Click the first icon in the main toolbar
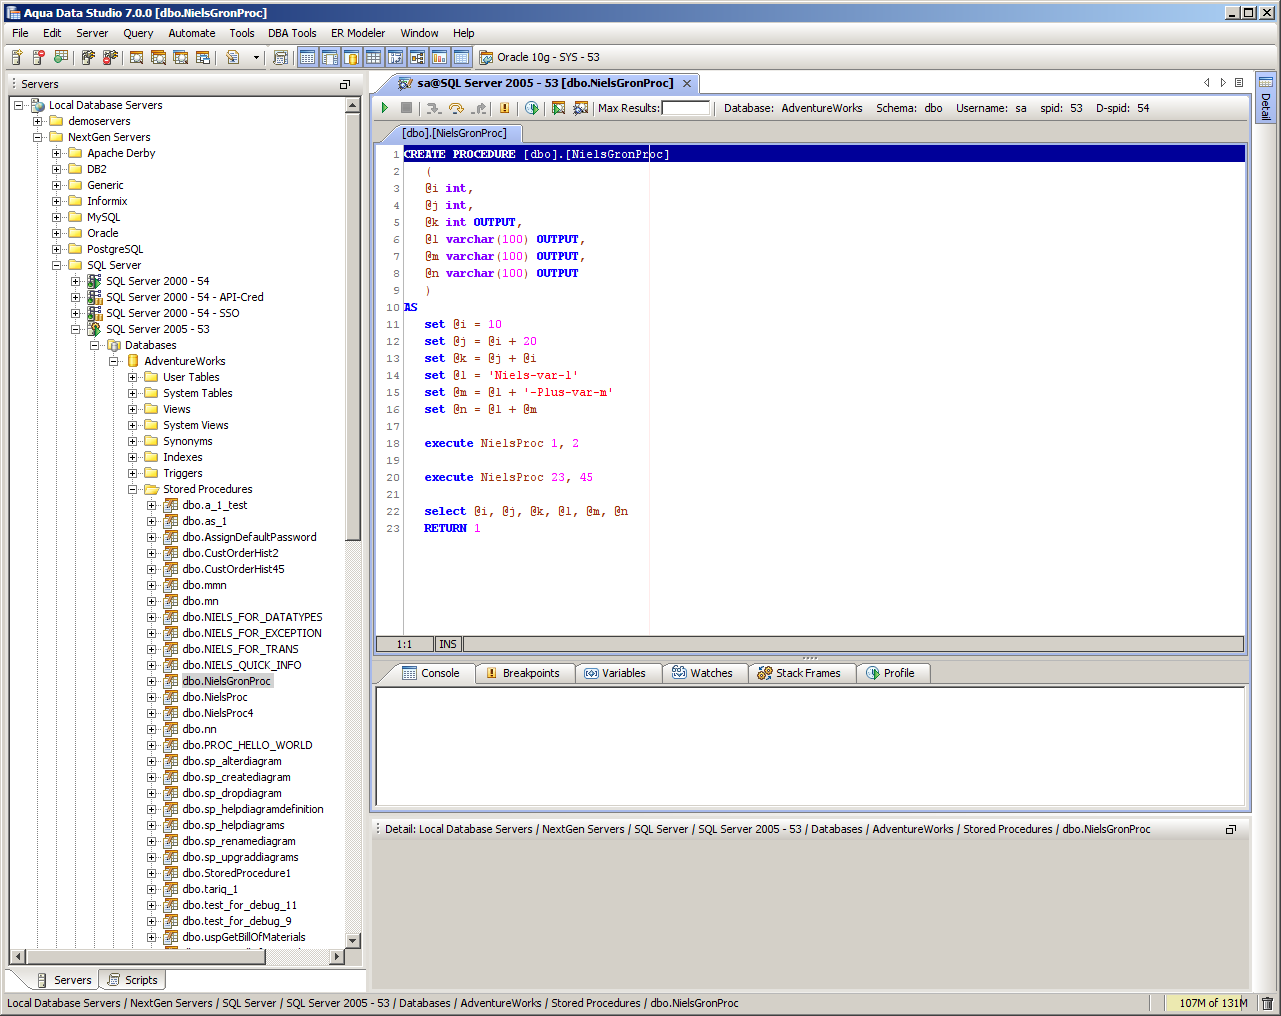 [x=17, y=57]
